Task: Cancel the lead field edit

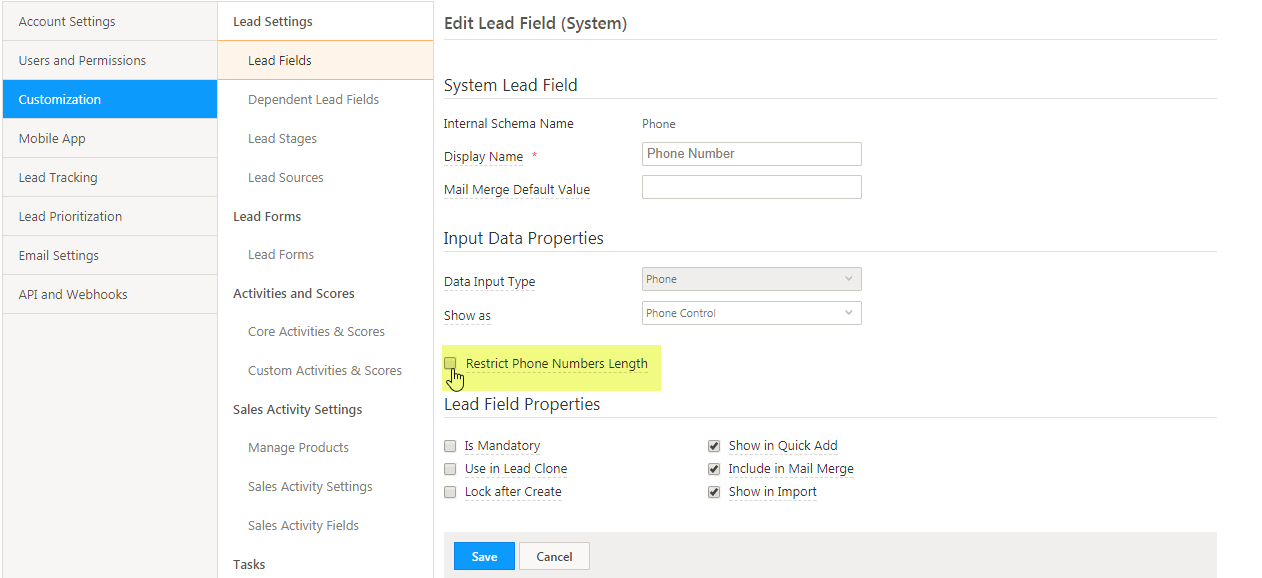Action: tap(554, 556)
